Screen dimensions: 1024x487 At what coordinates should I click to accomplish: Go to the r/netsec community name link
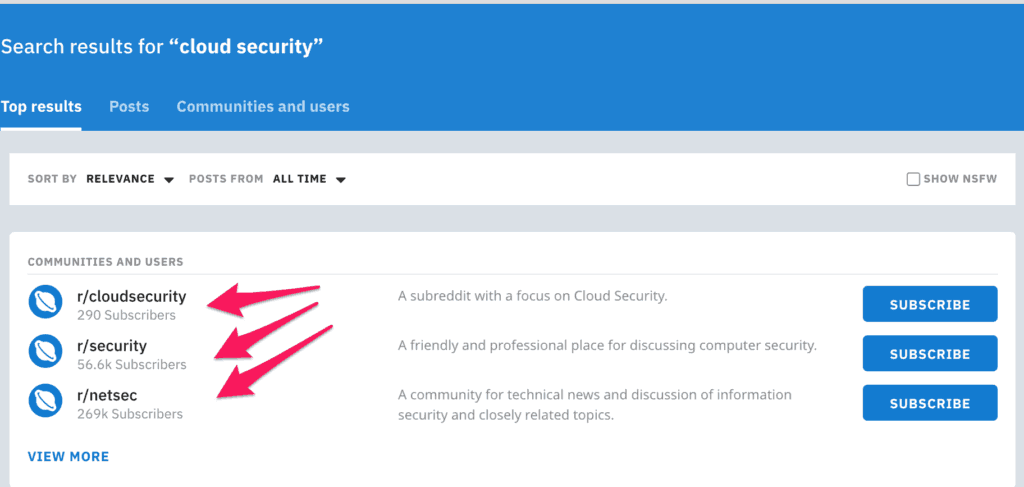click(x=107, y=395)
